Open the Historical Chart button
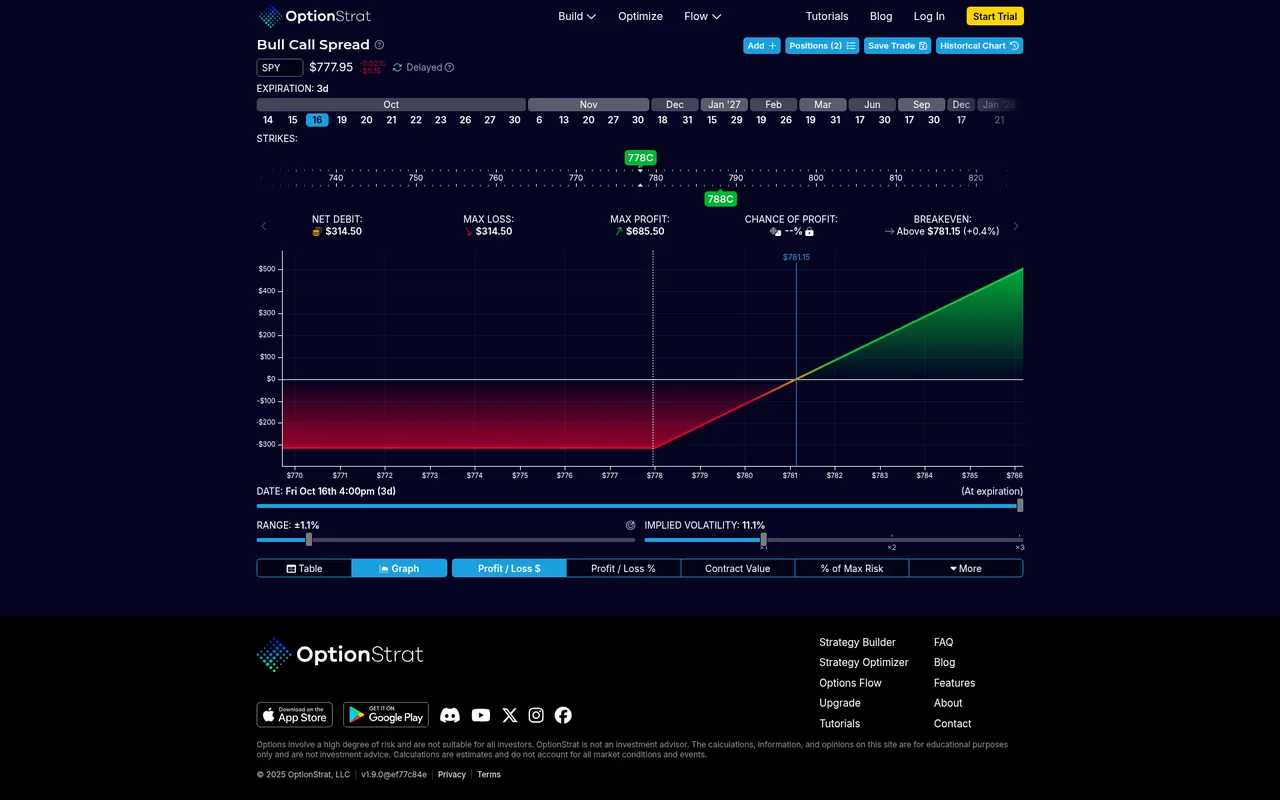 pyautogui.click(x=979, y=46)
